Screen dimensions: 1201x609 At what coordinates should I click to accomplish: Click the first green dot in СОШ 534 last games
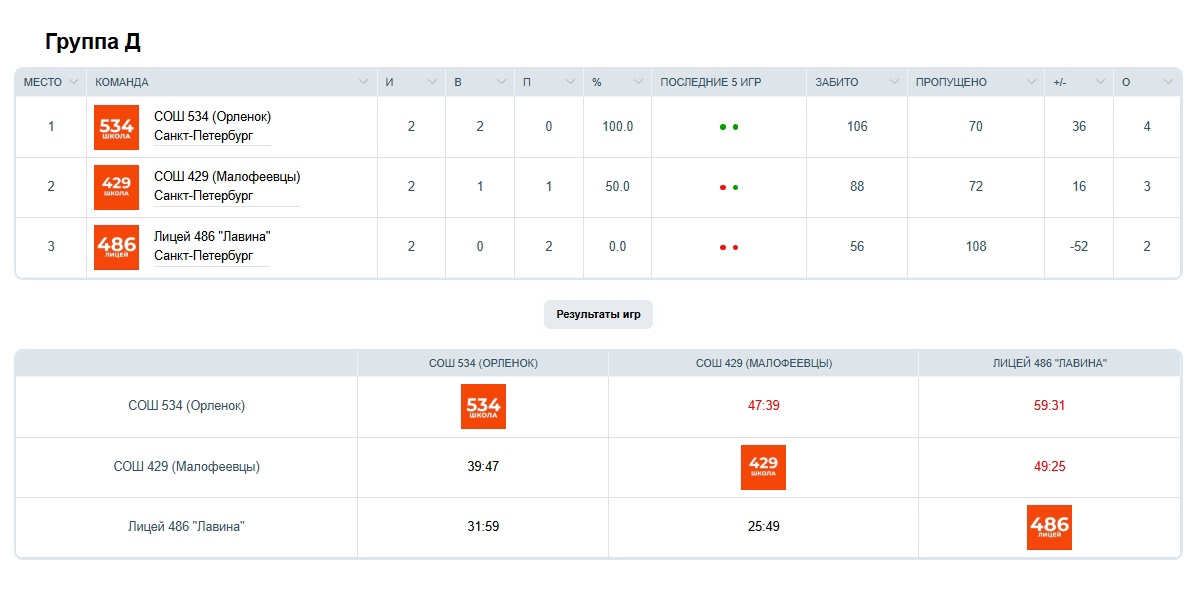tap(723, 127)
